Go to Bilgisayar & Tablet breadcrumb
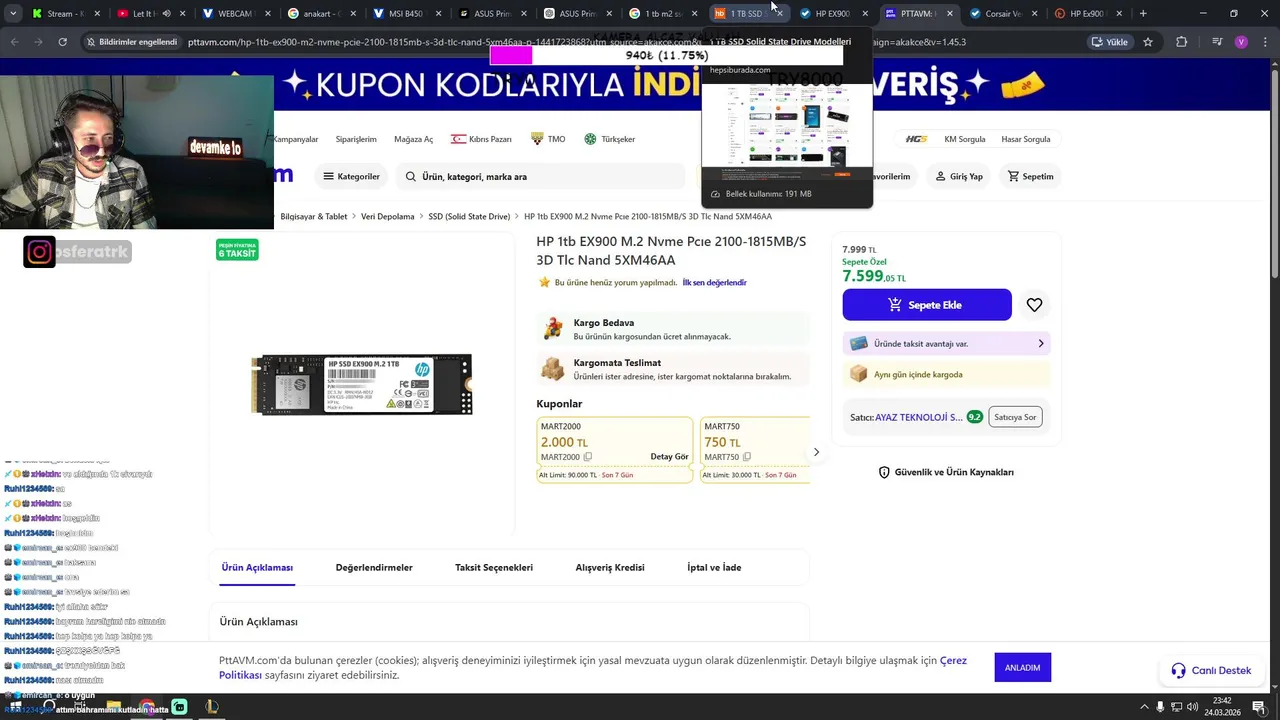The image size is (1280, 720). pos(314,216)
